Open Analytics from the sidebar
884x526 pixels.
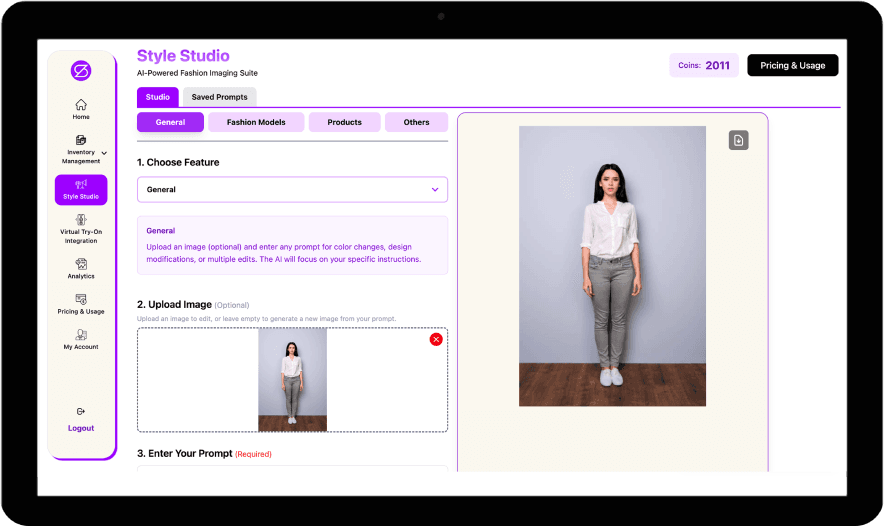(81, 268)
